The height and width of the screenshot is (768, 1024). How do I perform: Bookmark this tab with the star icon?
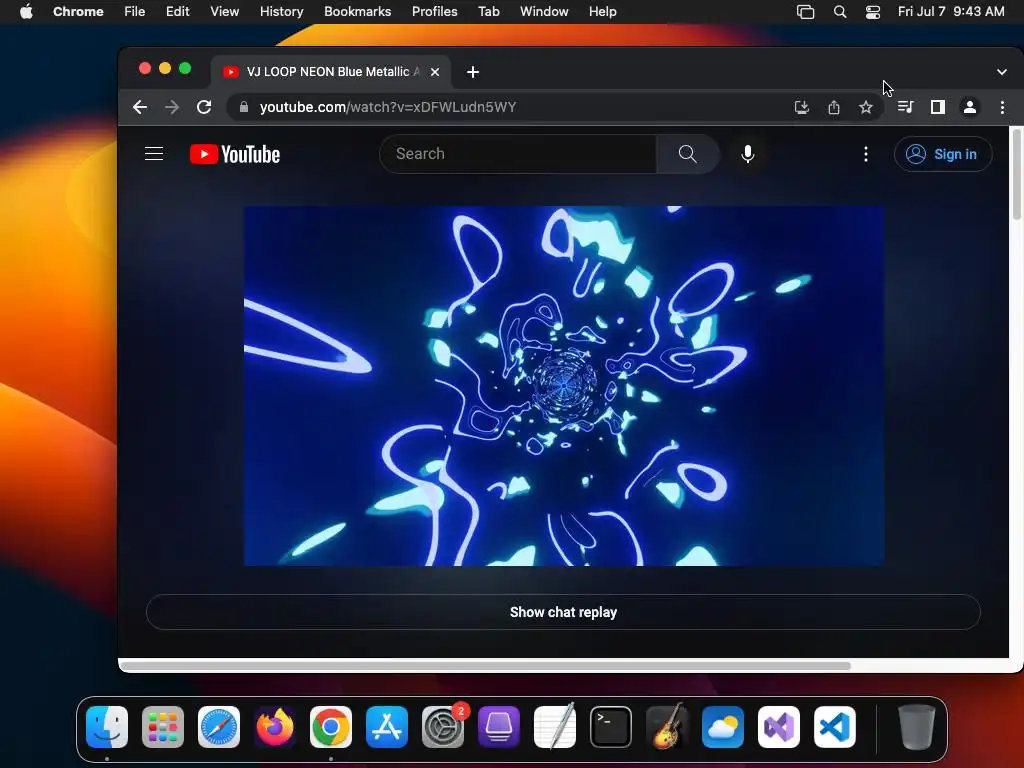pyautogui.click(x=866, y=107)
